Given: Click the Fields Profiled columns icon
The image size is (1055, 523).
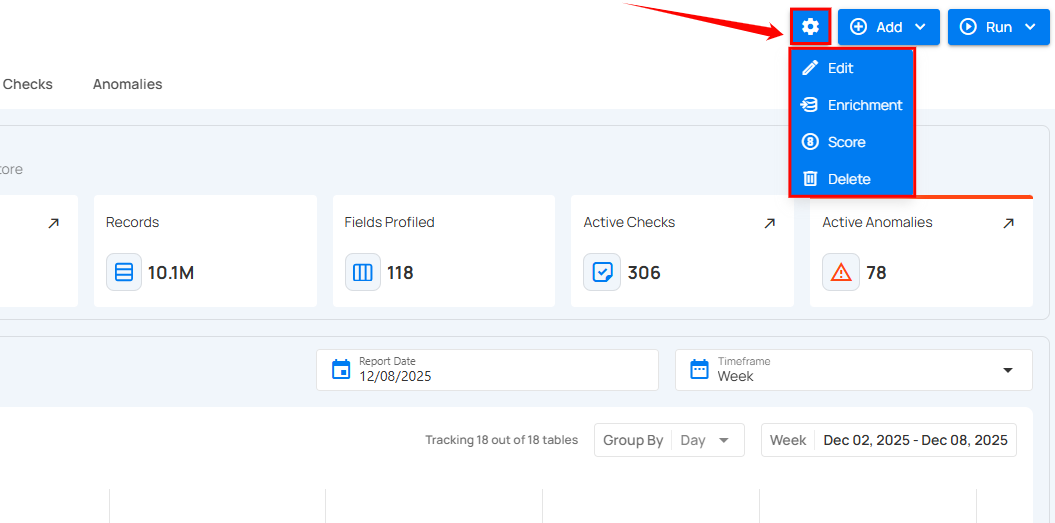Looking at the screenshot, I should coord(363,272).
